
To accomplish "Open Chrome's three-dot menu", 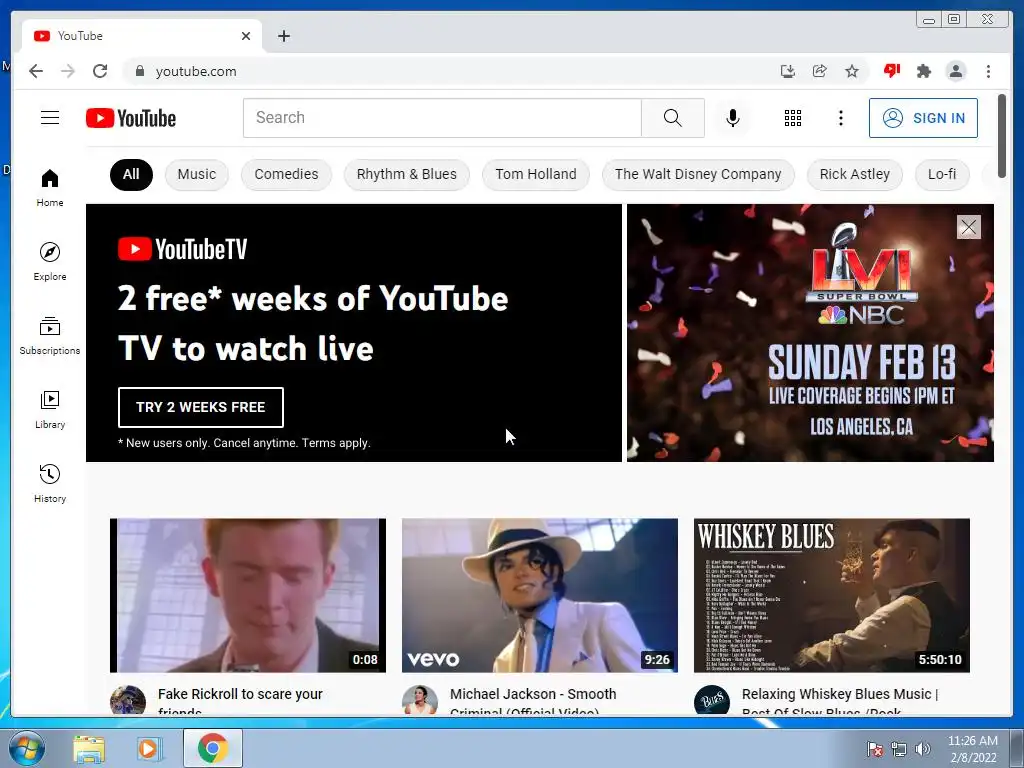I will pos(988,71).
